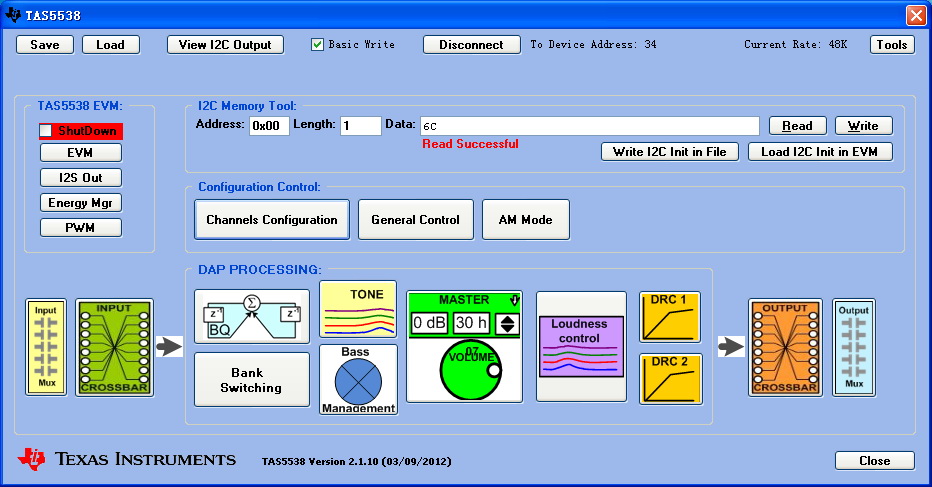The height and width of the screenshot is (487, 932).
Task: Open the Output Mux block
Action: tap(854, 347)
